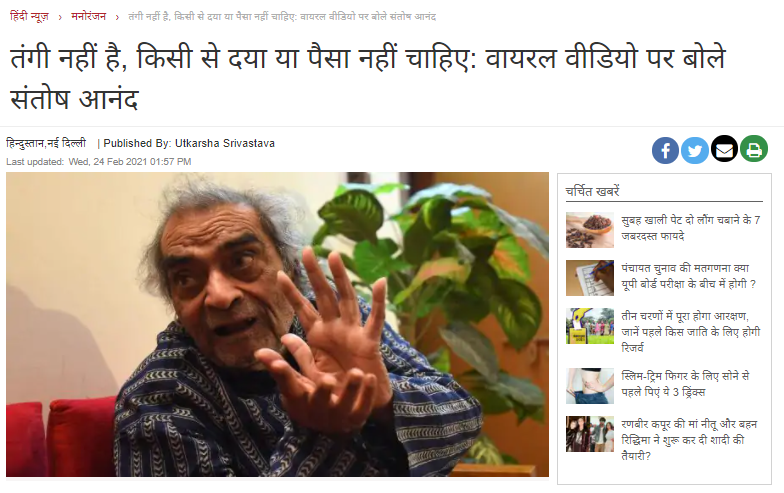Screen dimensions: 784x493
Task: Click the reservation story thumbnail
Action: pyautogui.click(x=590, y=326)
